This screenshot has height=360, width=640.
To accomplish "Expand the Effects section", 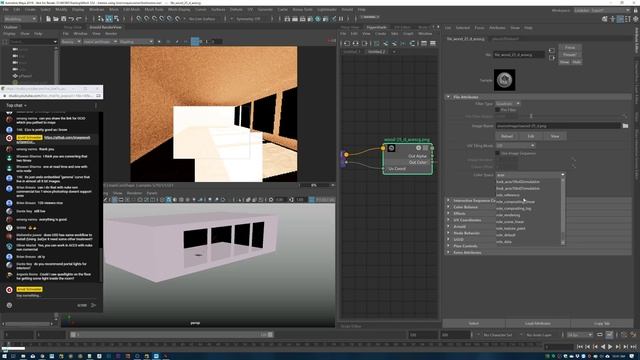I will pyautogui.click(x=448, y=213).
